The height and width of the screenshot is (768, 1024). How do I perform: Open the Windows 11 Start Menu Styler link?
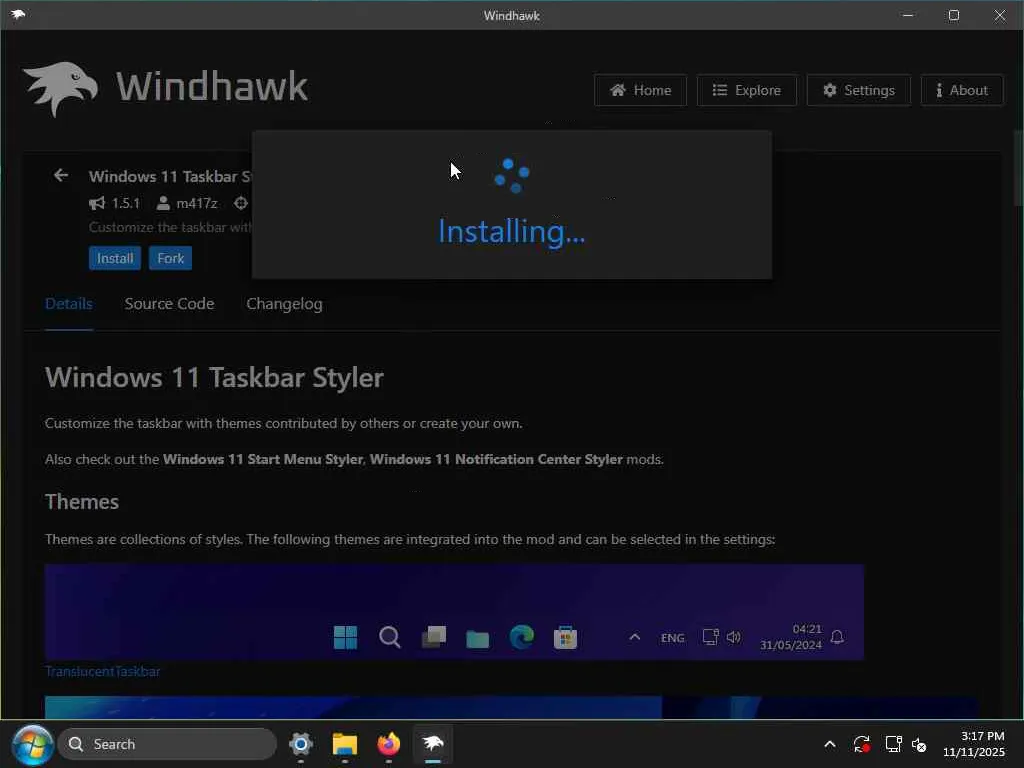click(x=263, y=459)
